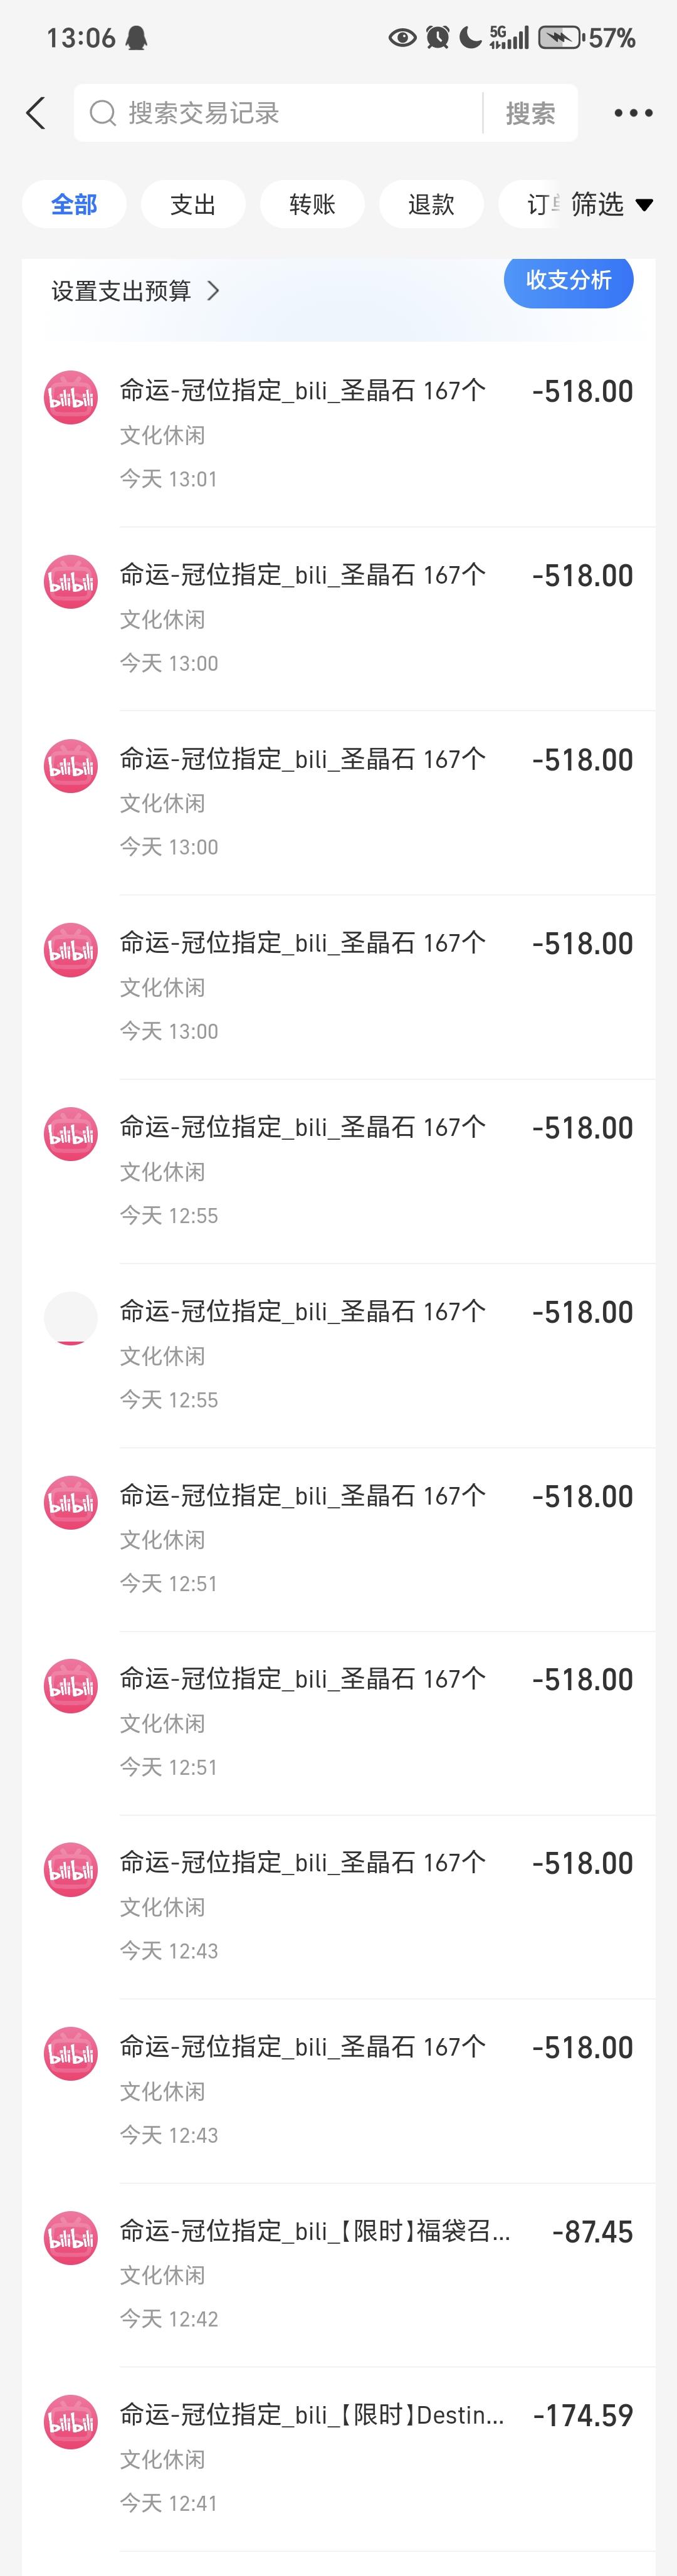This screenshot has width=677, height=2576.
Task: Tap bilibili icon of 13:01 transaction
Action: click(71, 397)
